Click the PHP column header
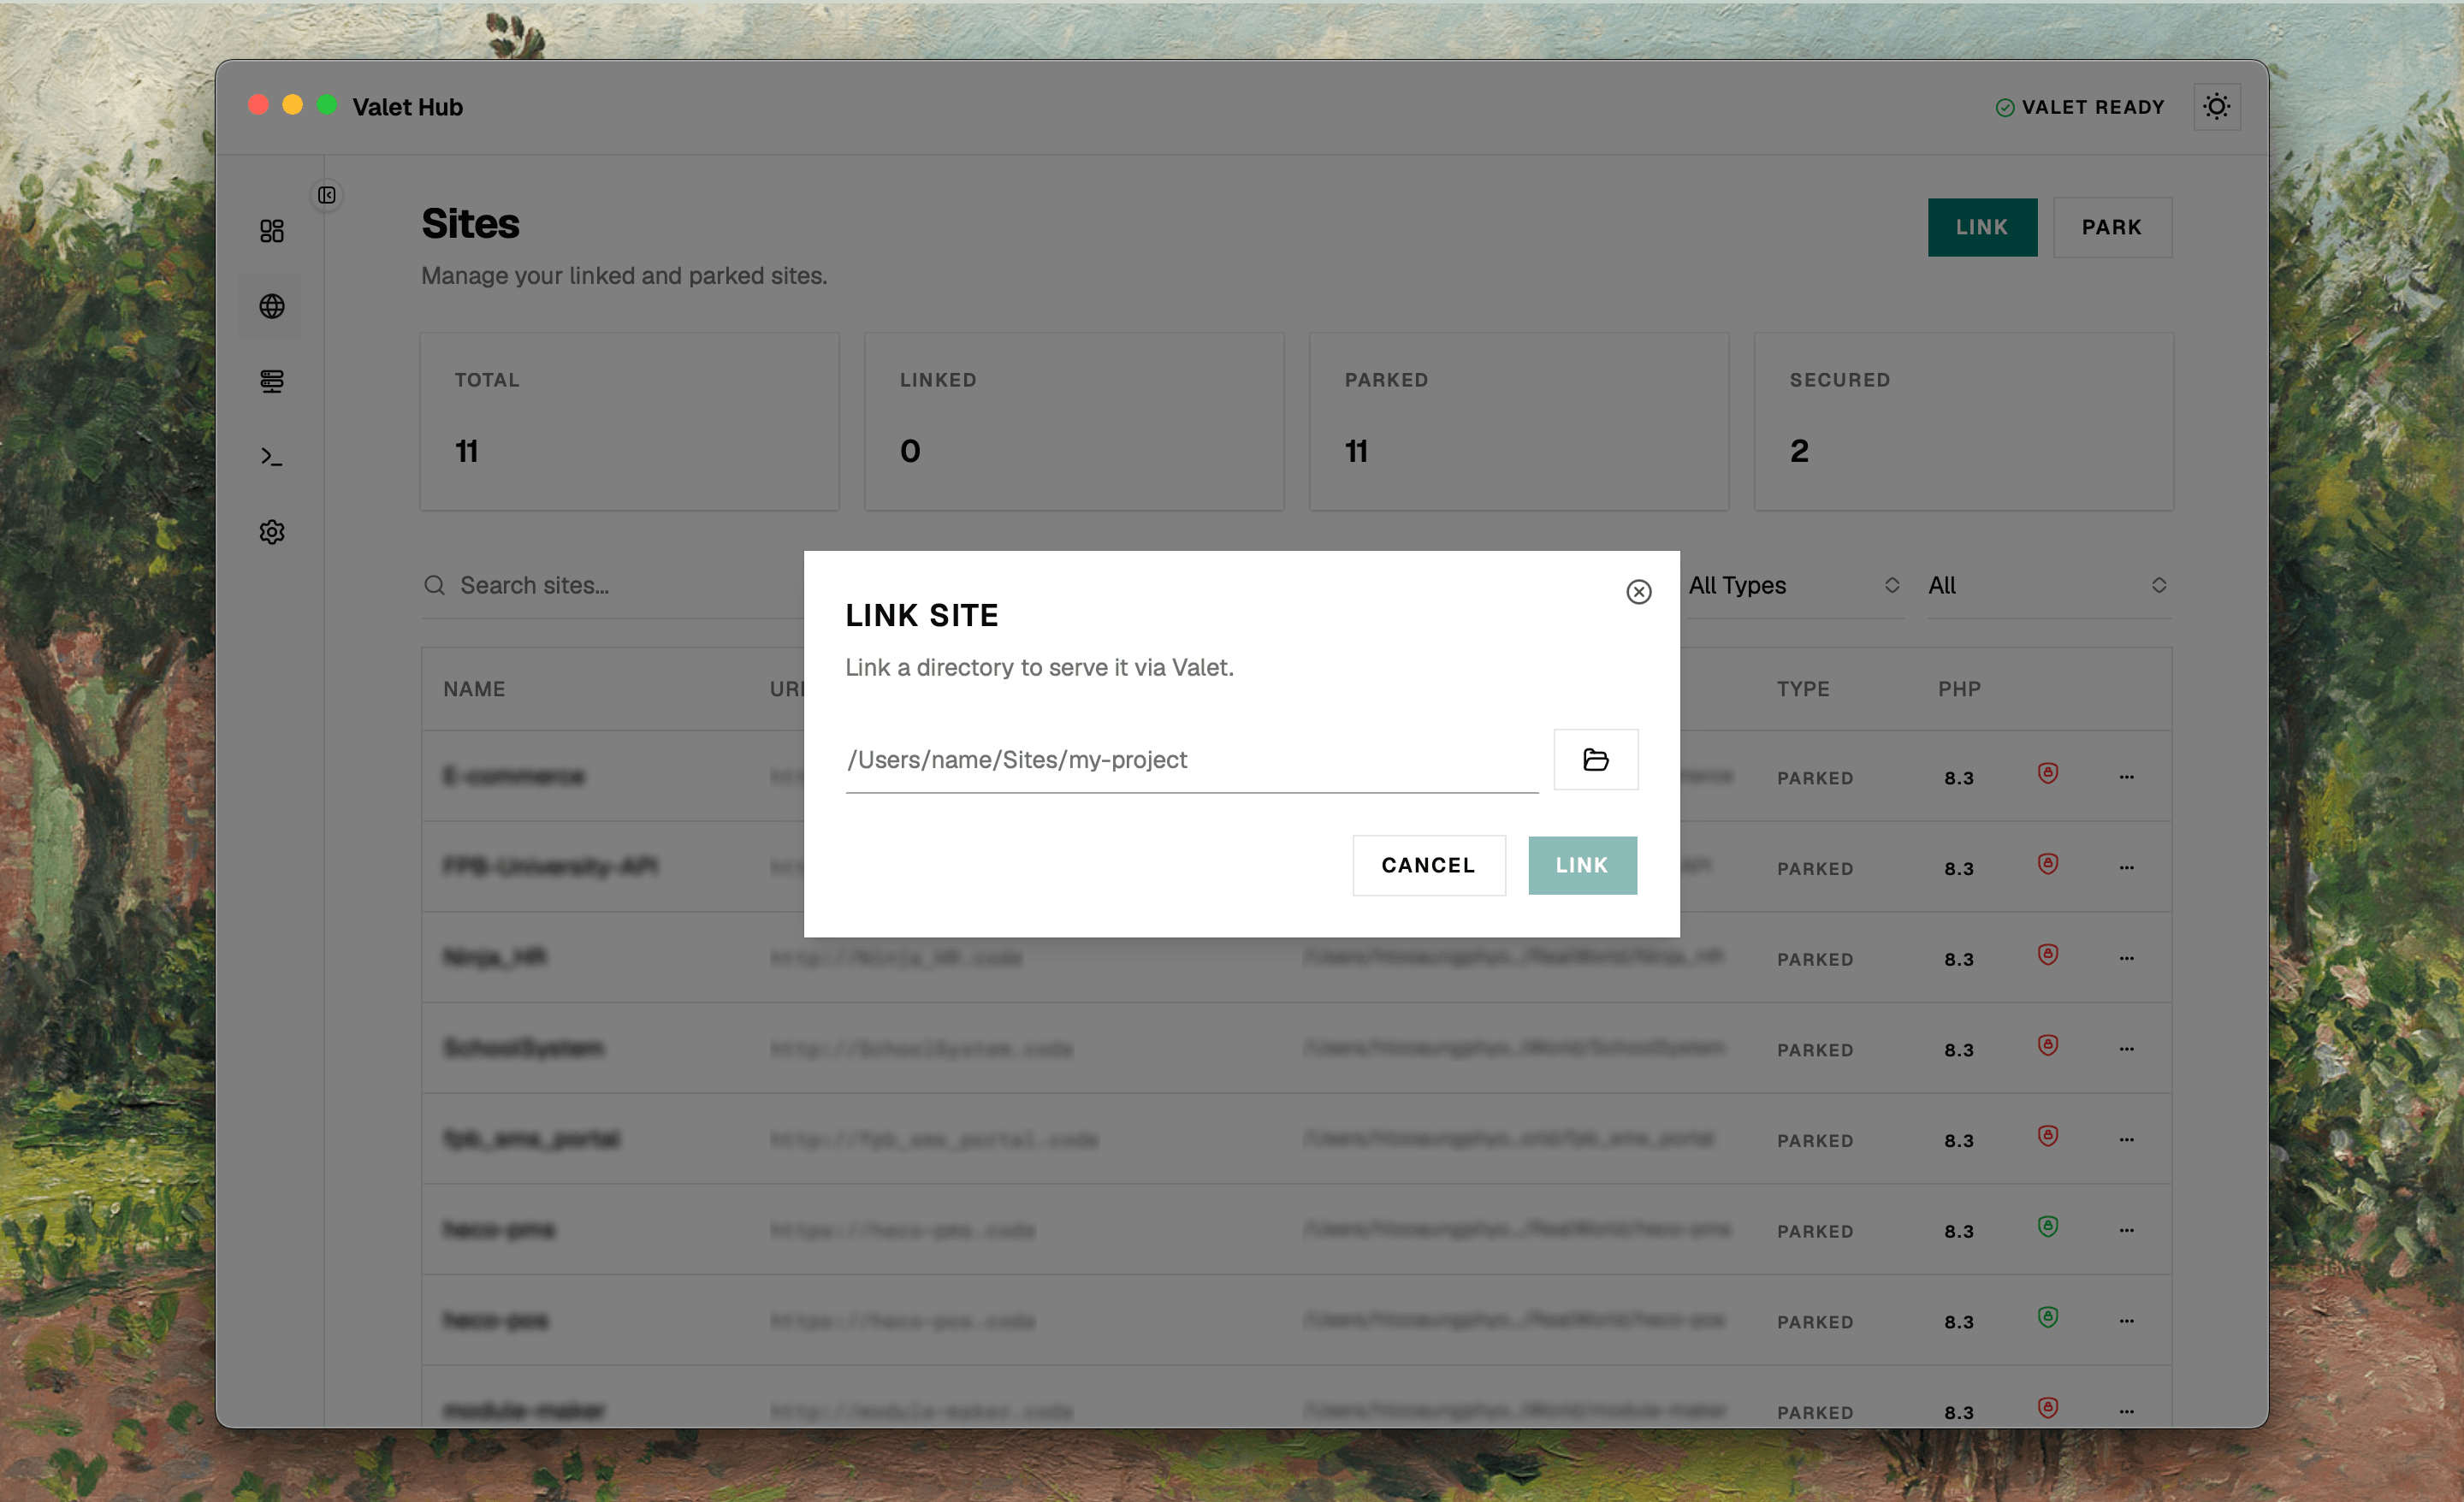Viewport: 2464px width, 1502px height. tap(1960, 689)
